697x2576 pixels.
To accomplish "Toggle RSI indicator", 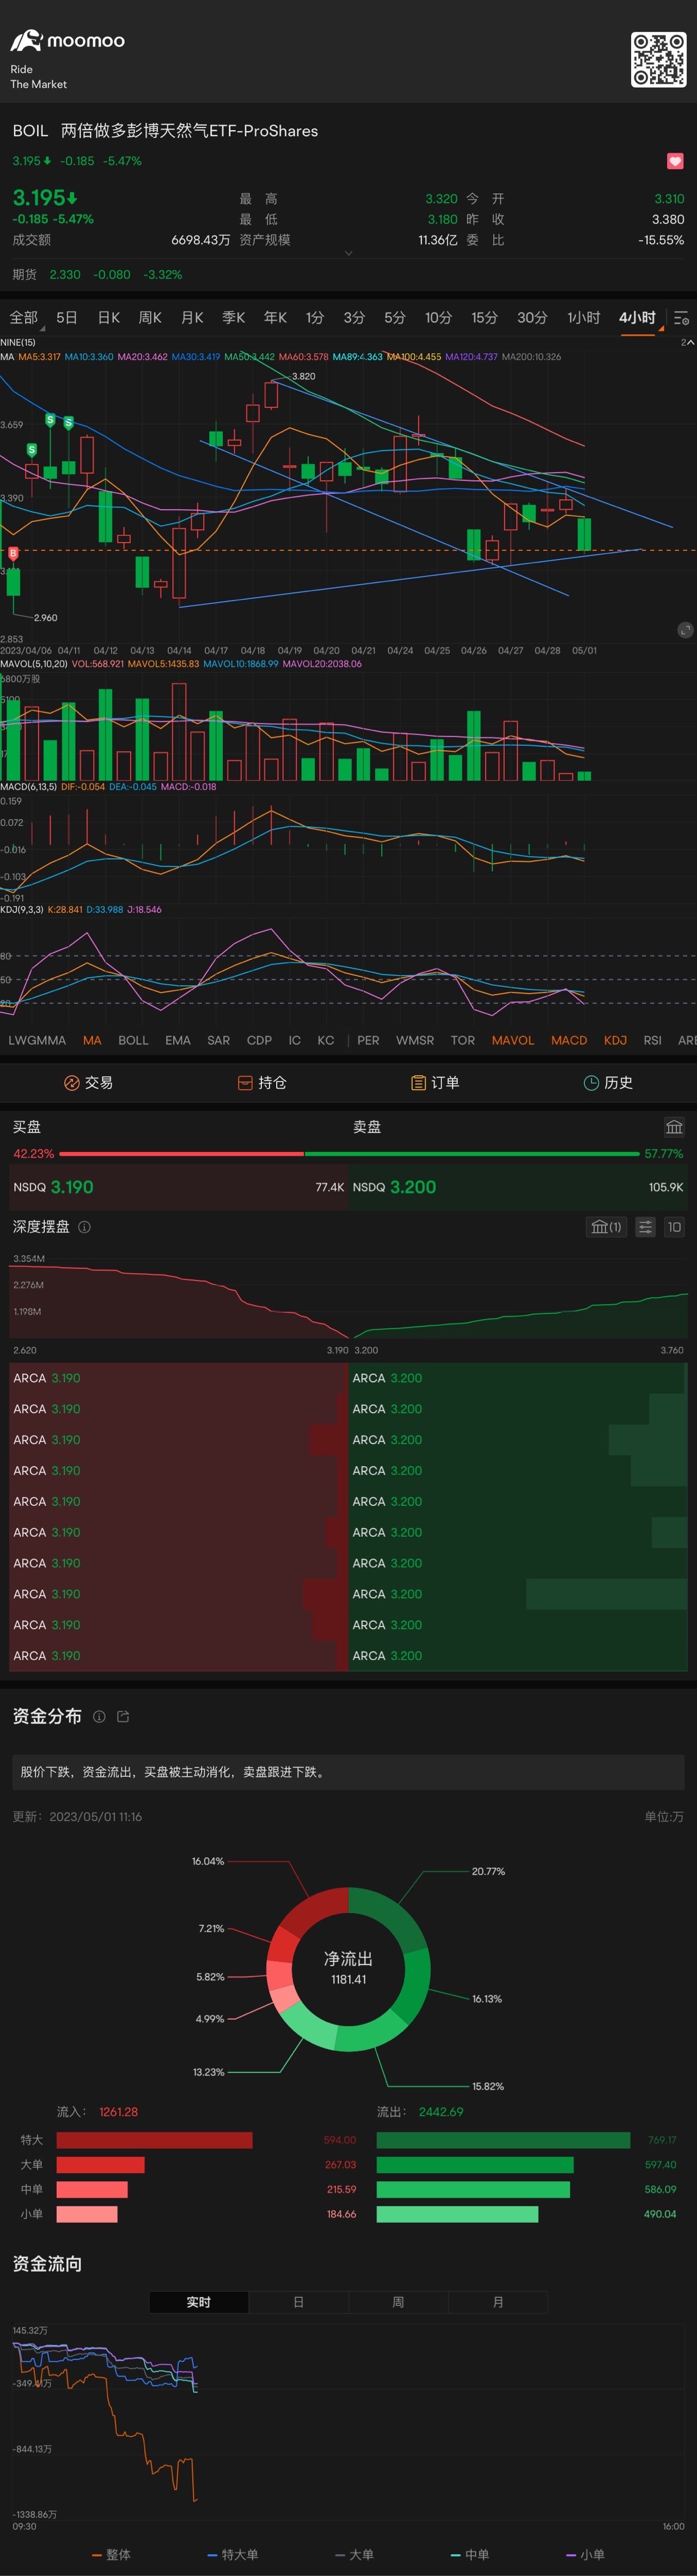I will (x=653, y=1040).
